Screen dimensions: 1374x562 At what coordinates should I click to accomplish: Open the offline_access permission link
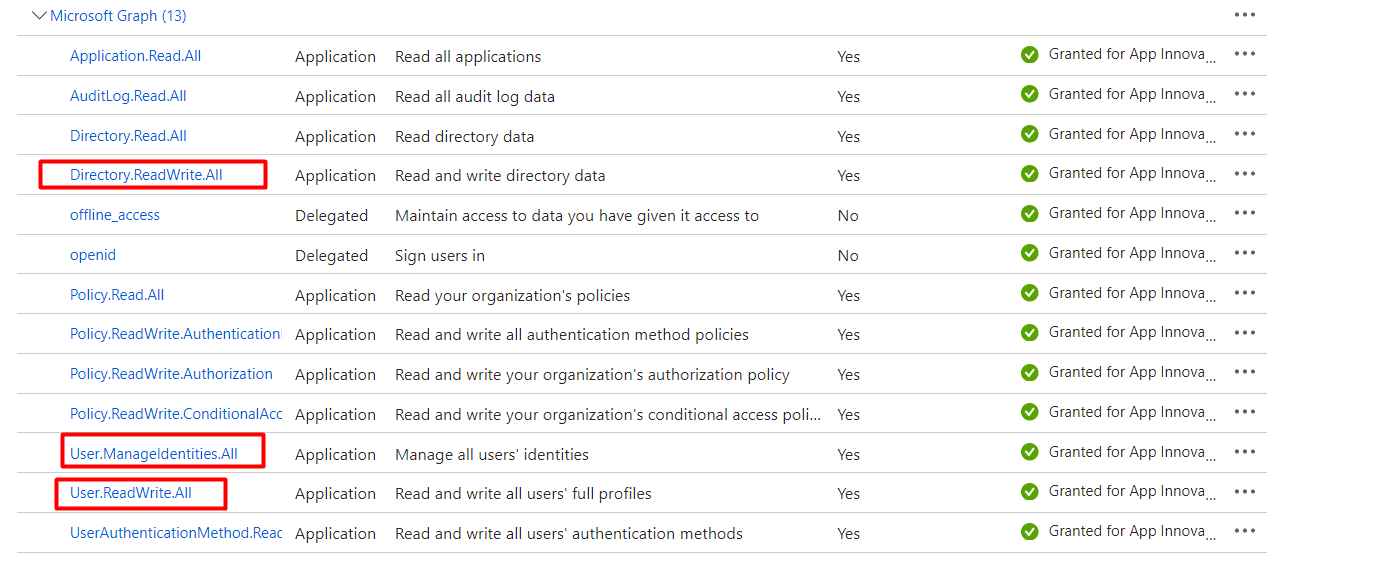(115, 215)
